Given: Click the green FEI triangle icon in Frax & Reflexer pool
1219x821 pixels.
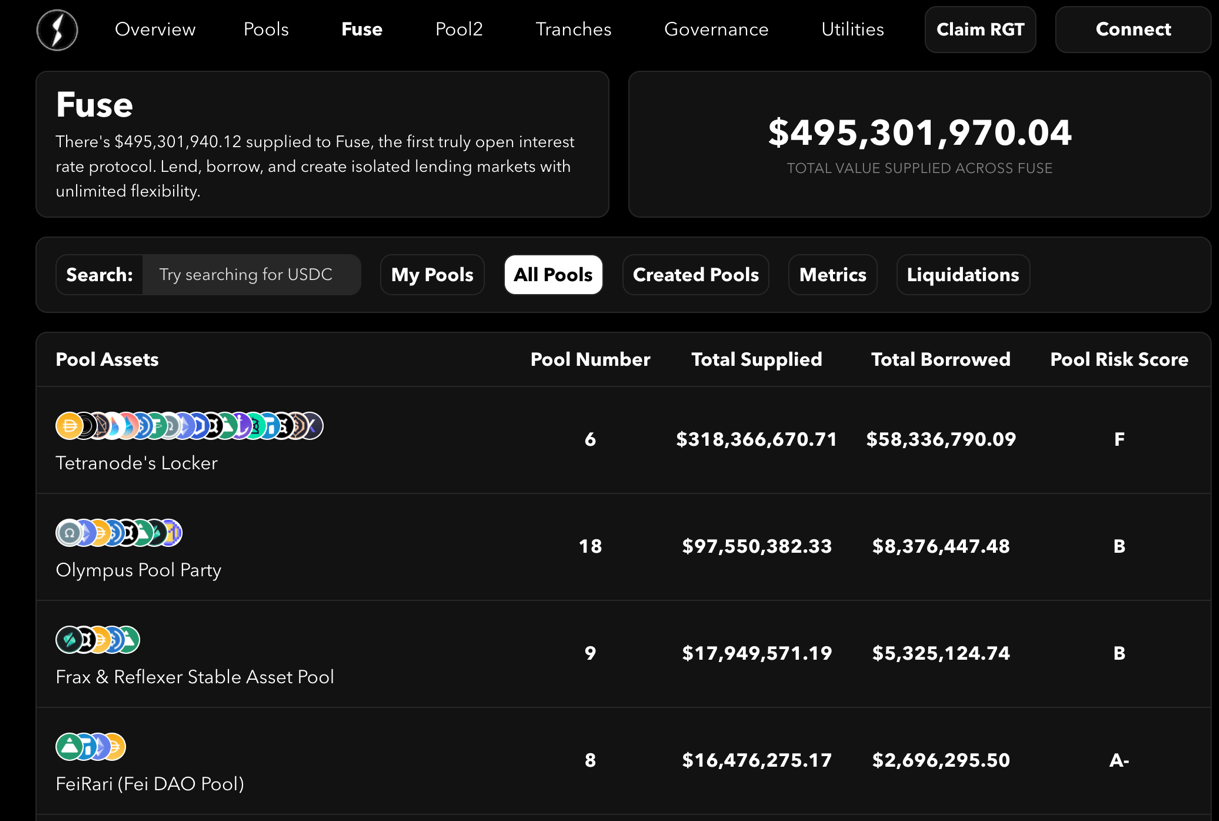Looking at the screenshot, I should click(x=131, y=639).
